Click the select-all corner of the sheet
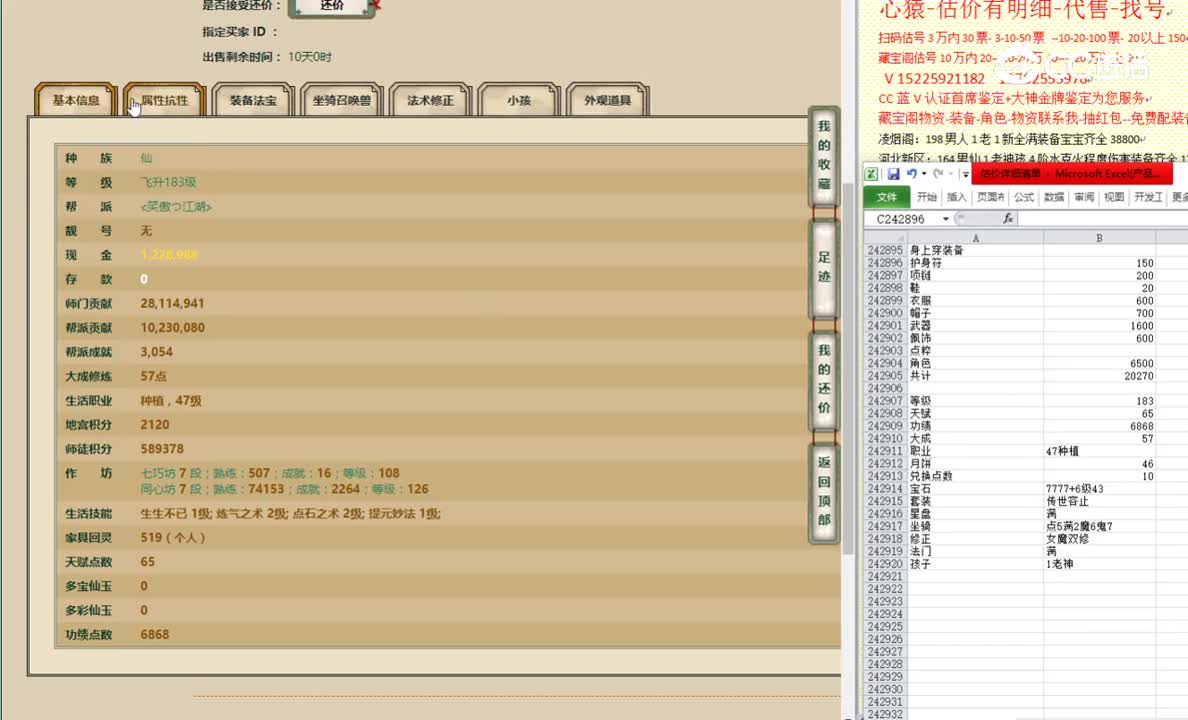Image resolution: width=1188 pixels, height=720 pixels. [886, 238]
